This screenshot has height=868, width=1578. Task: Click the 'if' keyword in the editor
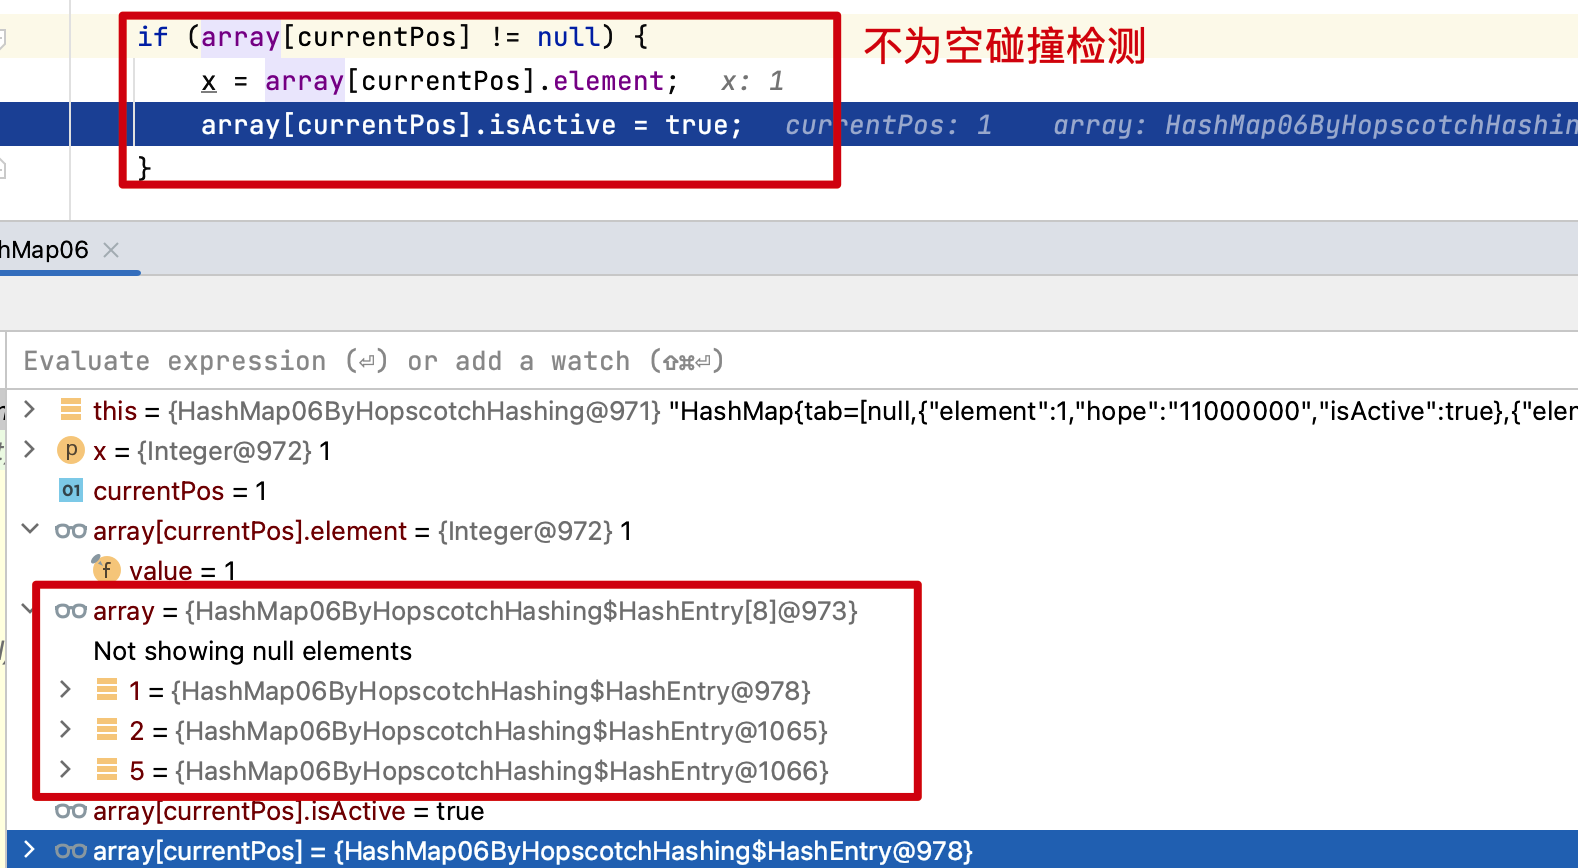pos(152,37)
